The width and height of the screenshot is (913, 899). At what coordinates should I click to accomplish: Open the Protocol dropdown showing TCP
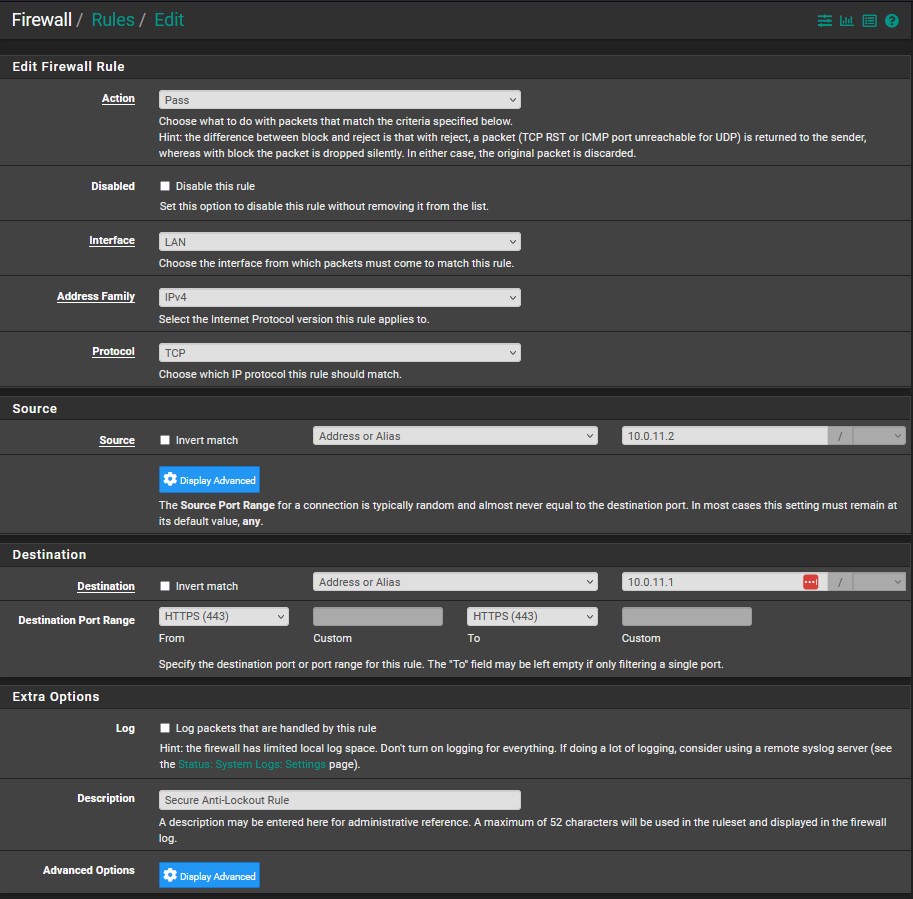pyautogui.click(x=339, y=352)
